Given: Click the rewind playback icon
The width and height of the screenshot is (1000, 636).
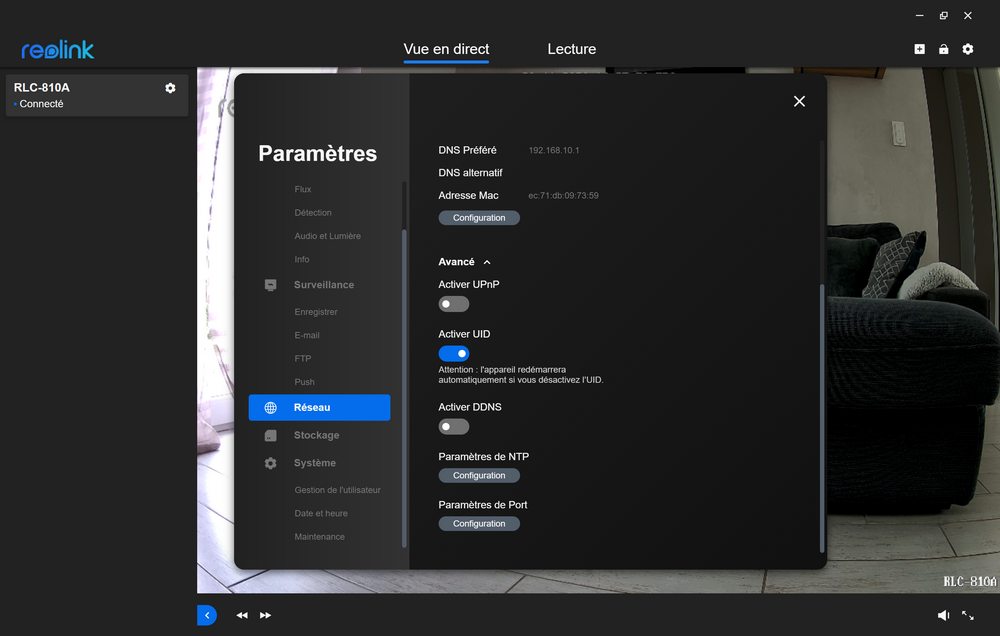Looking at the screenshot, I should (242, 616).
